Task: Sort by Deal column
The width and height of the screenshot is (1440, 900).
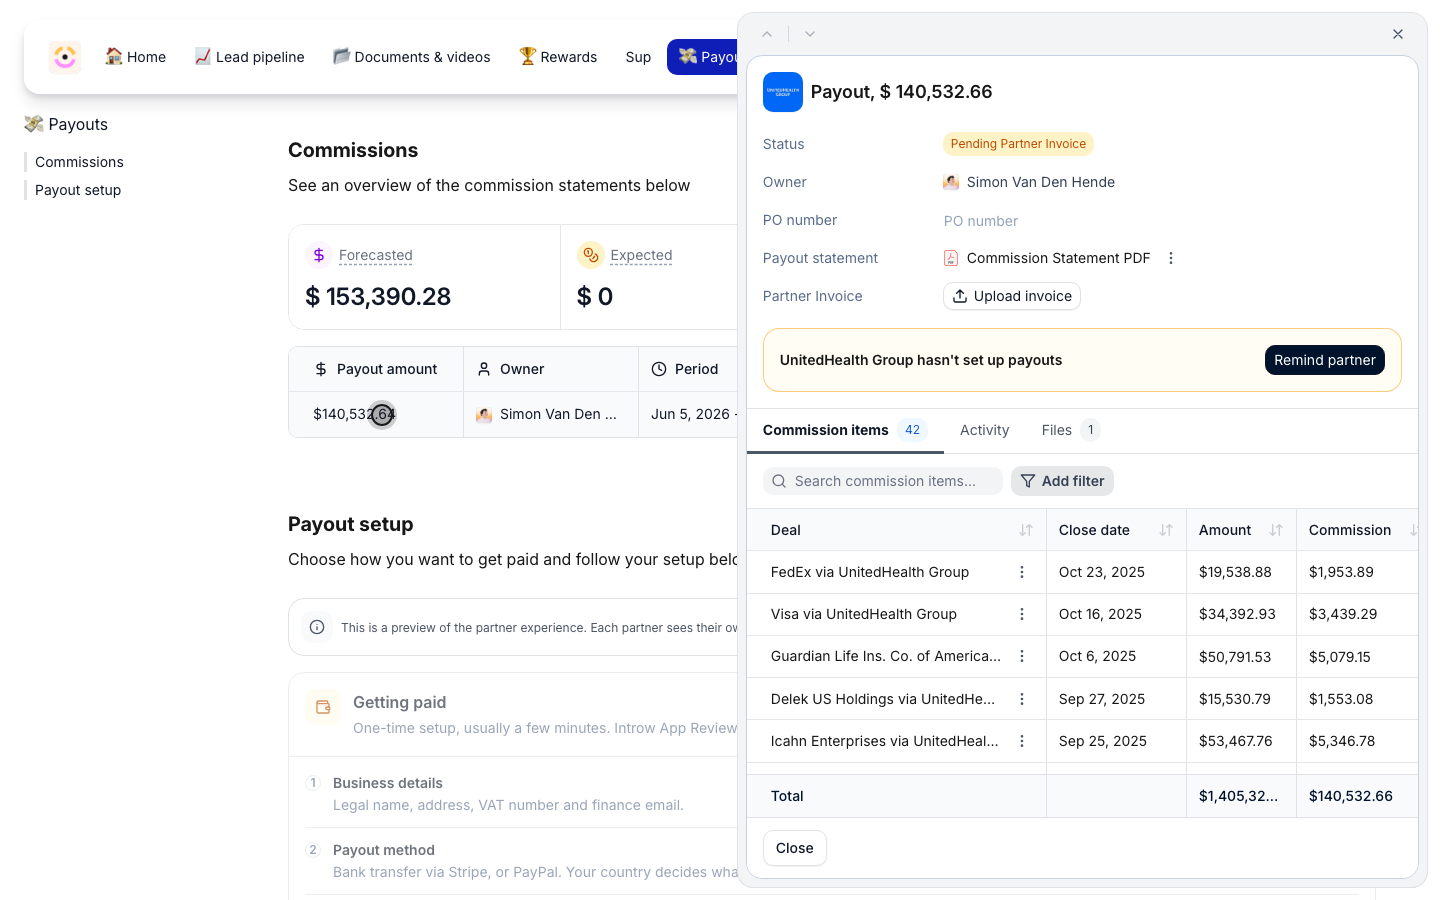Action: [x=1026, y=530]
